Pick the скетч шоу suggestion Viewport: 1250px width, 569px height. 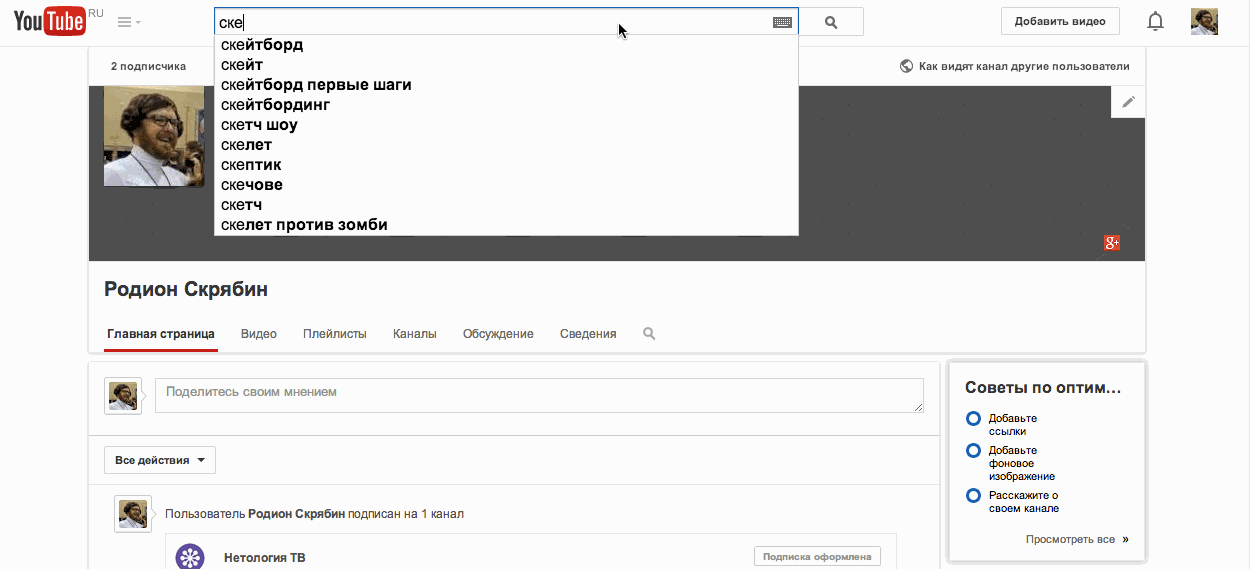[x=506, y=125]
